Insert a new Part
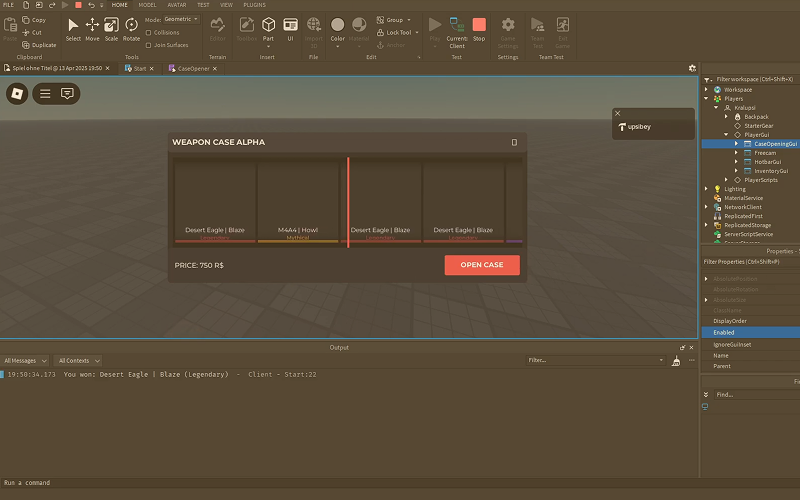This screenshot has width=800, height=500. 268,31
